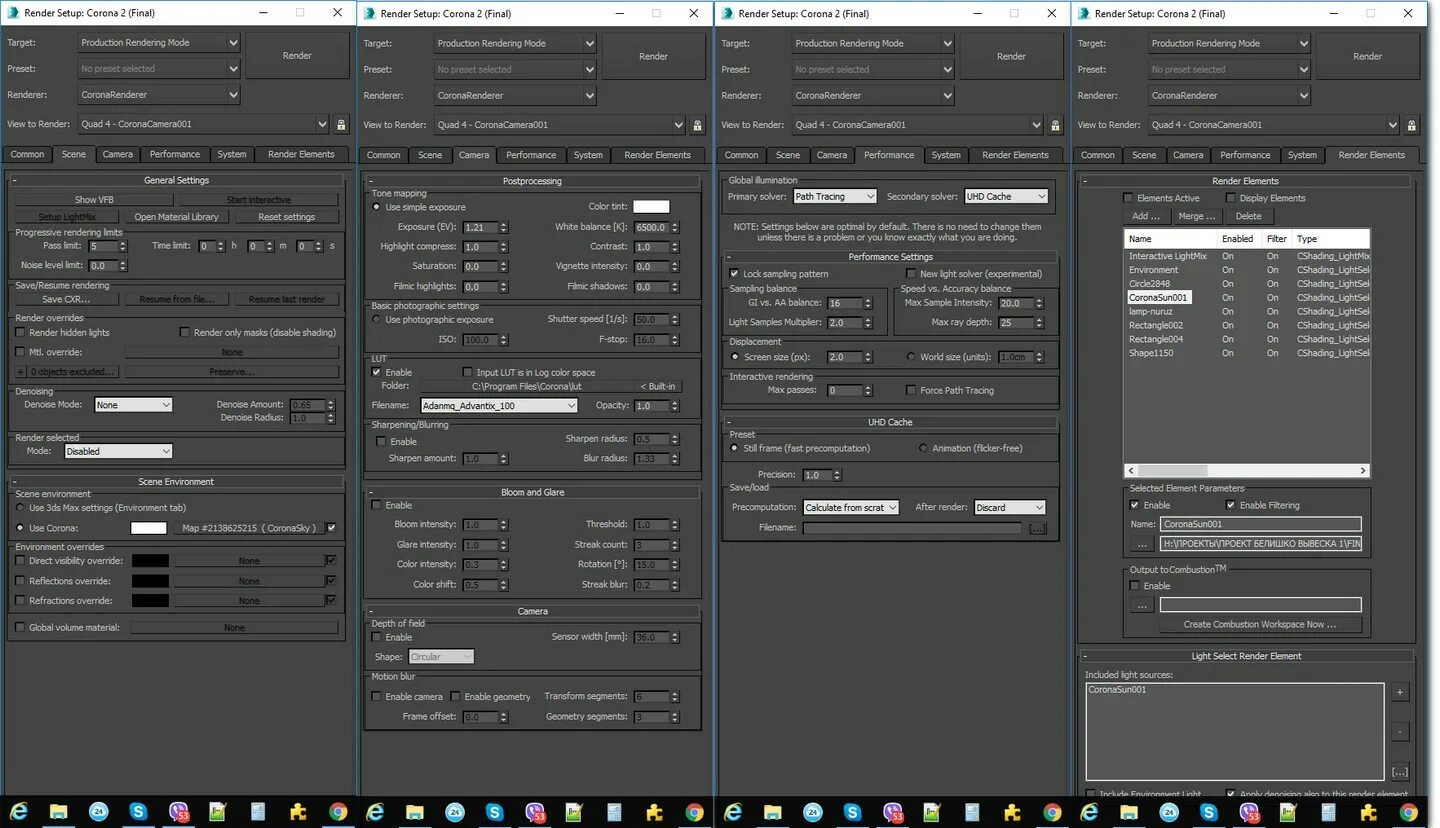Click Create Combustion Workspace Now
The height and width of the screenshot is (828, 1440).
[x=1259, y=624]
